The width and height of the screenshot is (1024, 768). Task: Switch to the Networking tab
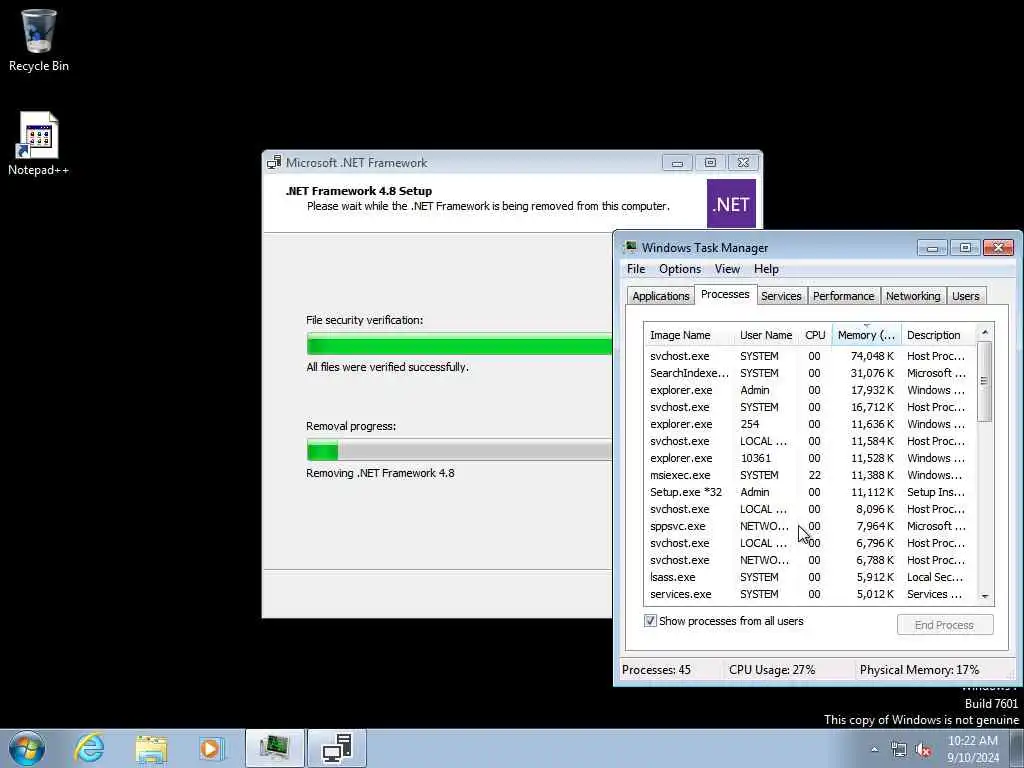click(913, 296)
